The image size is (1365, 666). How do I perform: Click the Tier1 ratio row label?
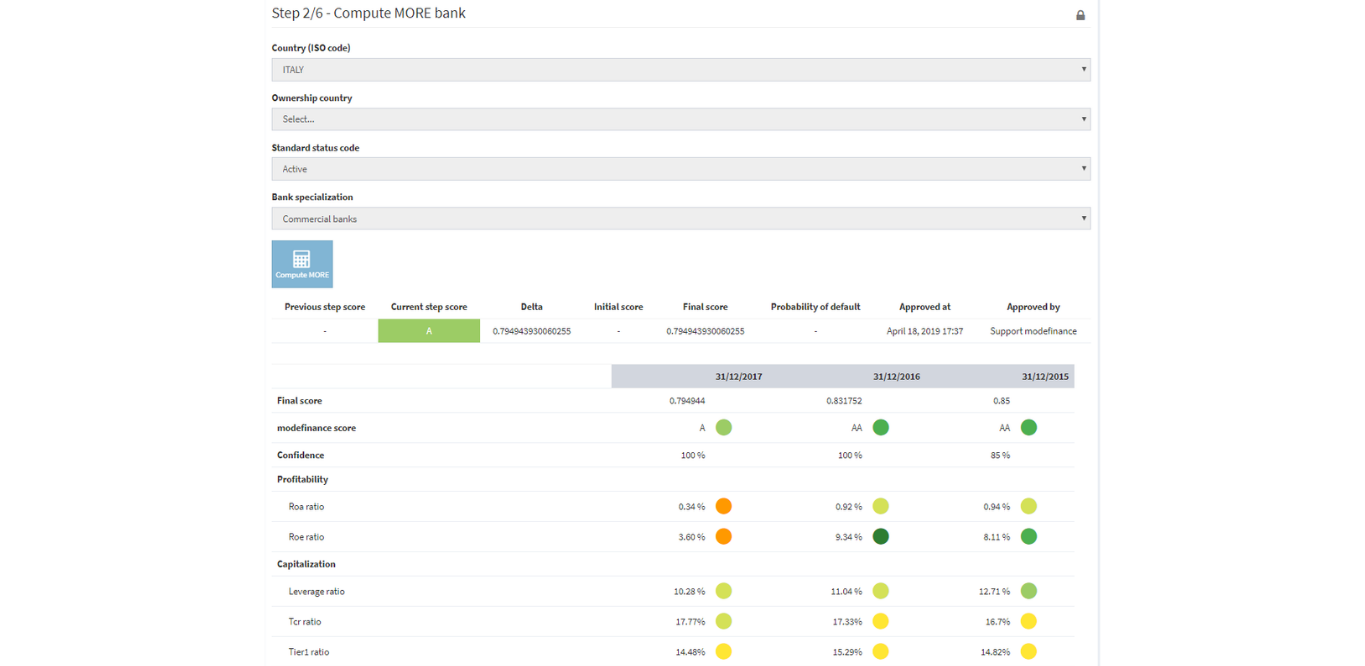coord(309,652)
